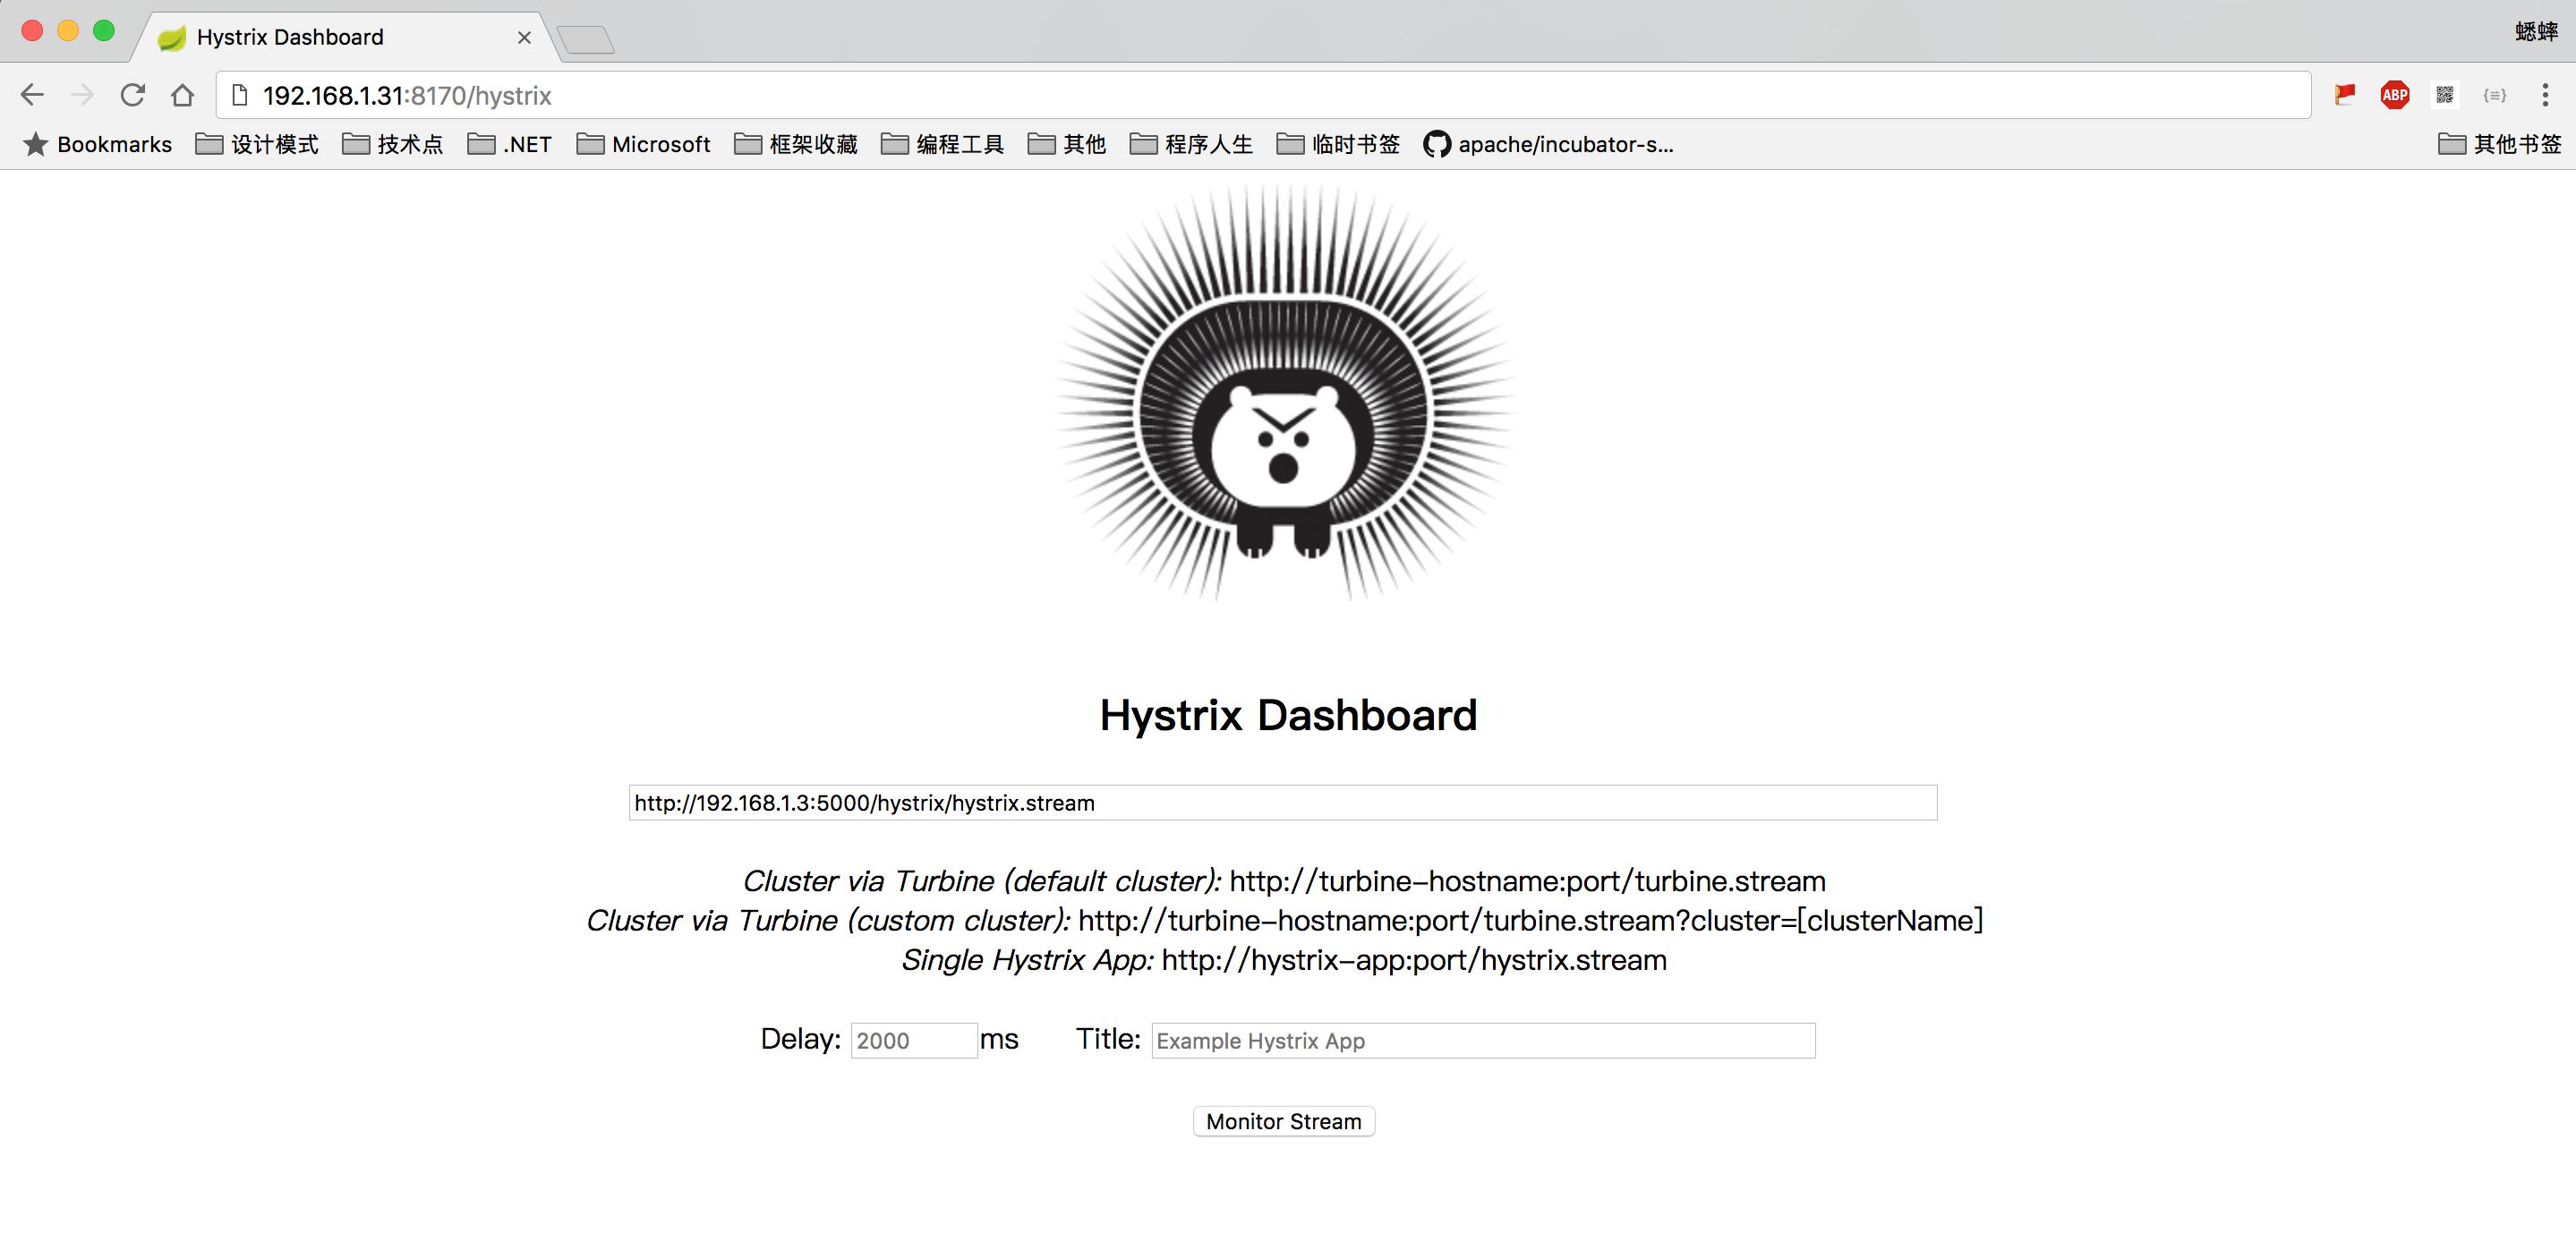
Task: Open the .NET bookmark folder
Action: pyautogui.click(x=510, y=145)
